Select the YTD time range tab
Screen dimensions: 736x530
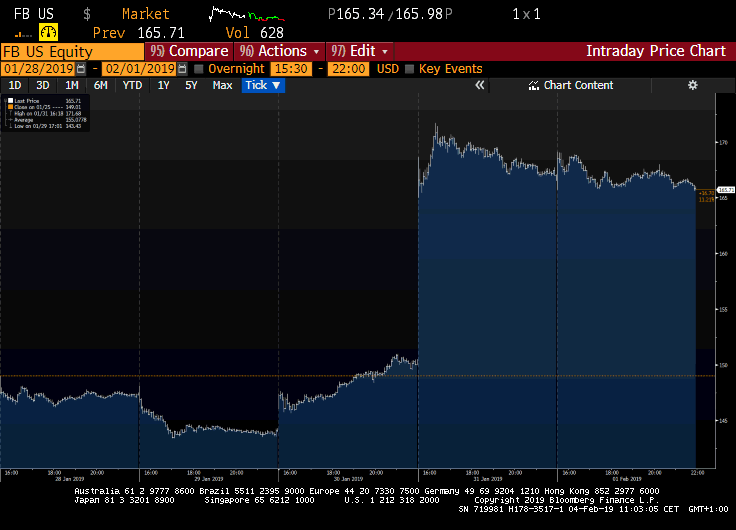coord(132,85)
